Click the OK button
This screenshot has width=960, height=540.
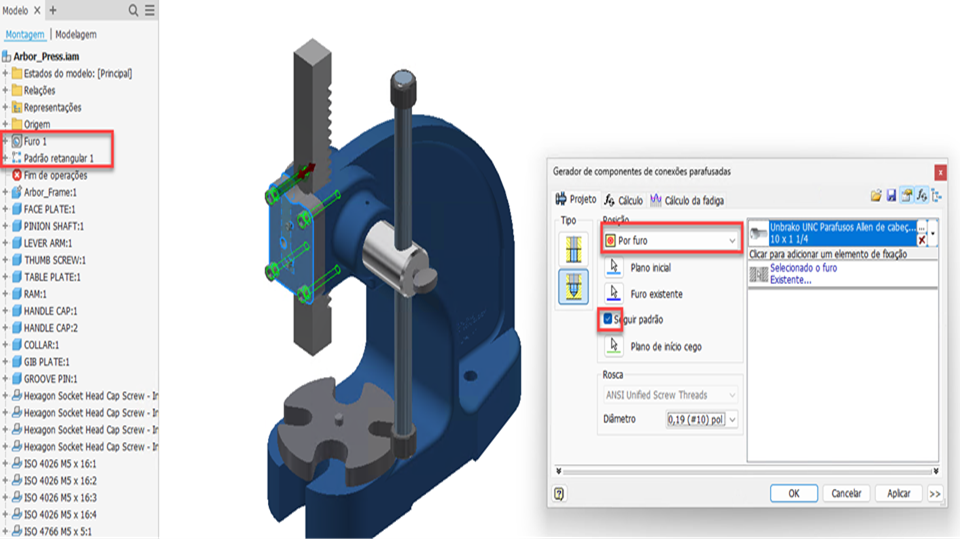coord(793,493)
